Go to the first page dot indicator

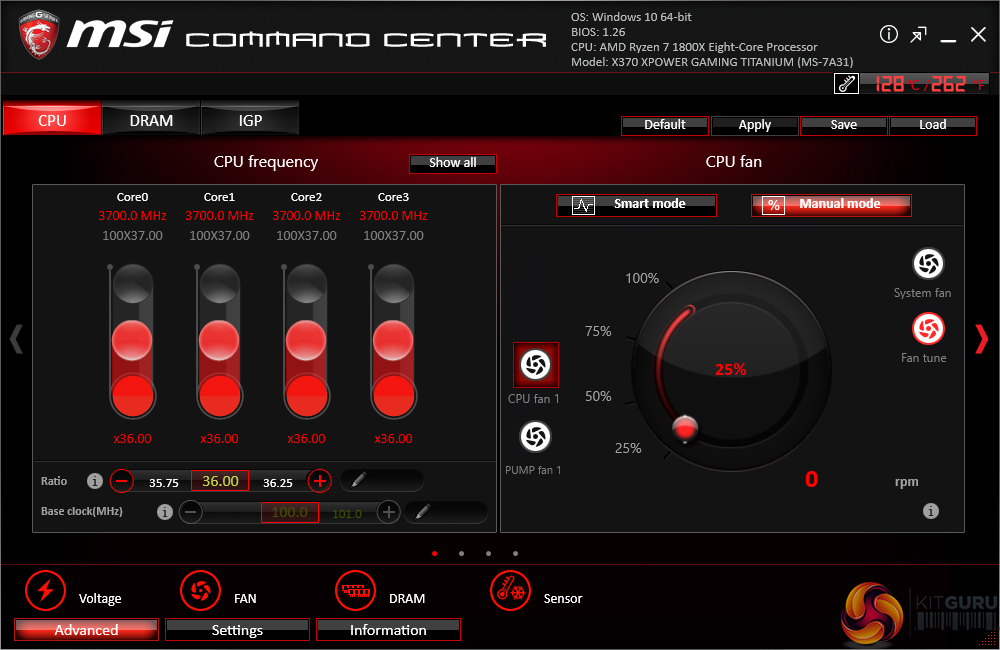[x=434, y=553]
